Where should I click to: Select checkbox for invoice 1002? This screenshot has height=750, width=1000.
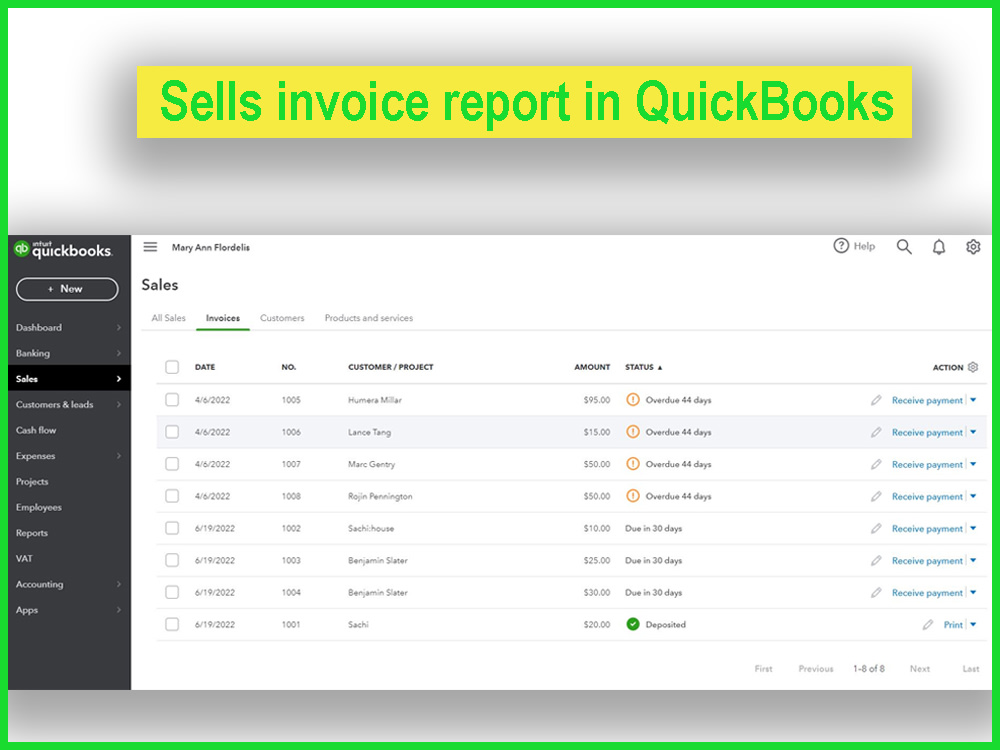point(172,528)
